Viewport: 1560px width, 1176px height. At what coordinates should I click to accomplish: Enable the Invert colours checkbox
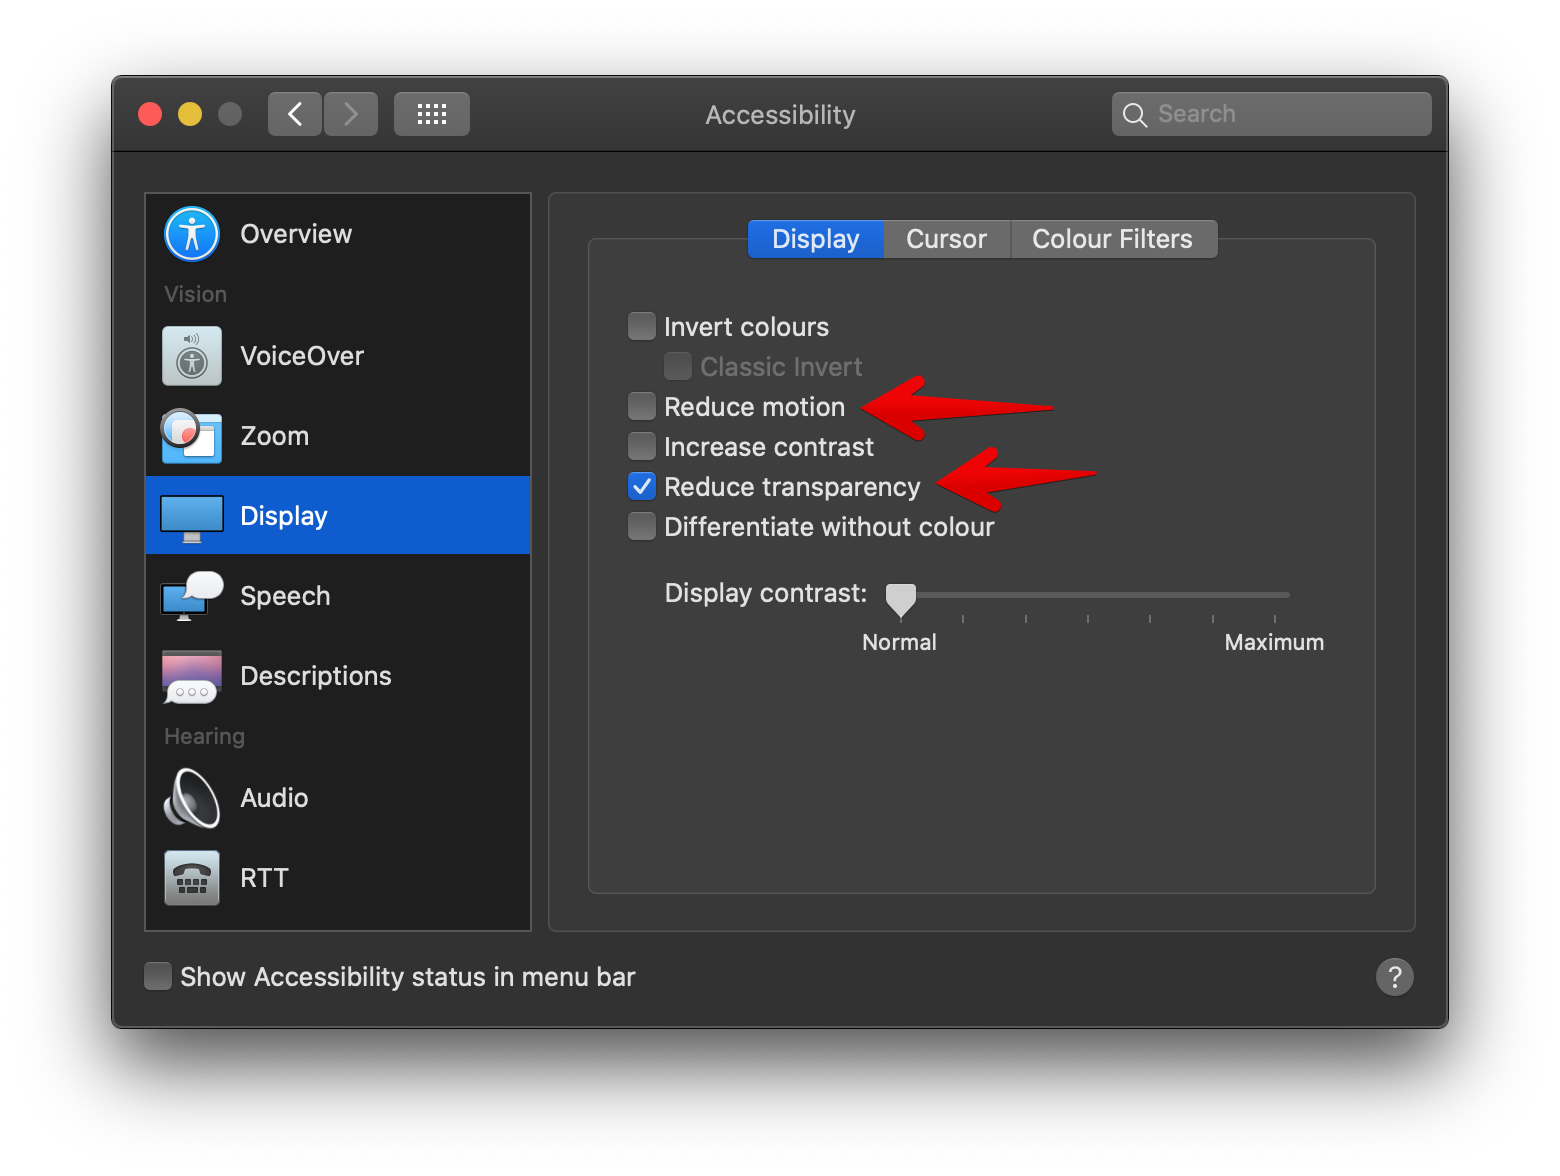[x=641, y=325]
